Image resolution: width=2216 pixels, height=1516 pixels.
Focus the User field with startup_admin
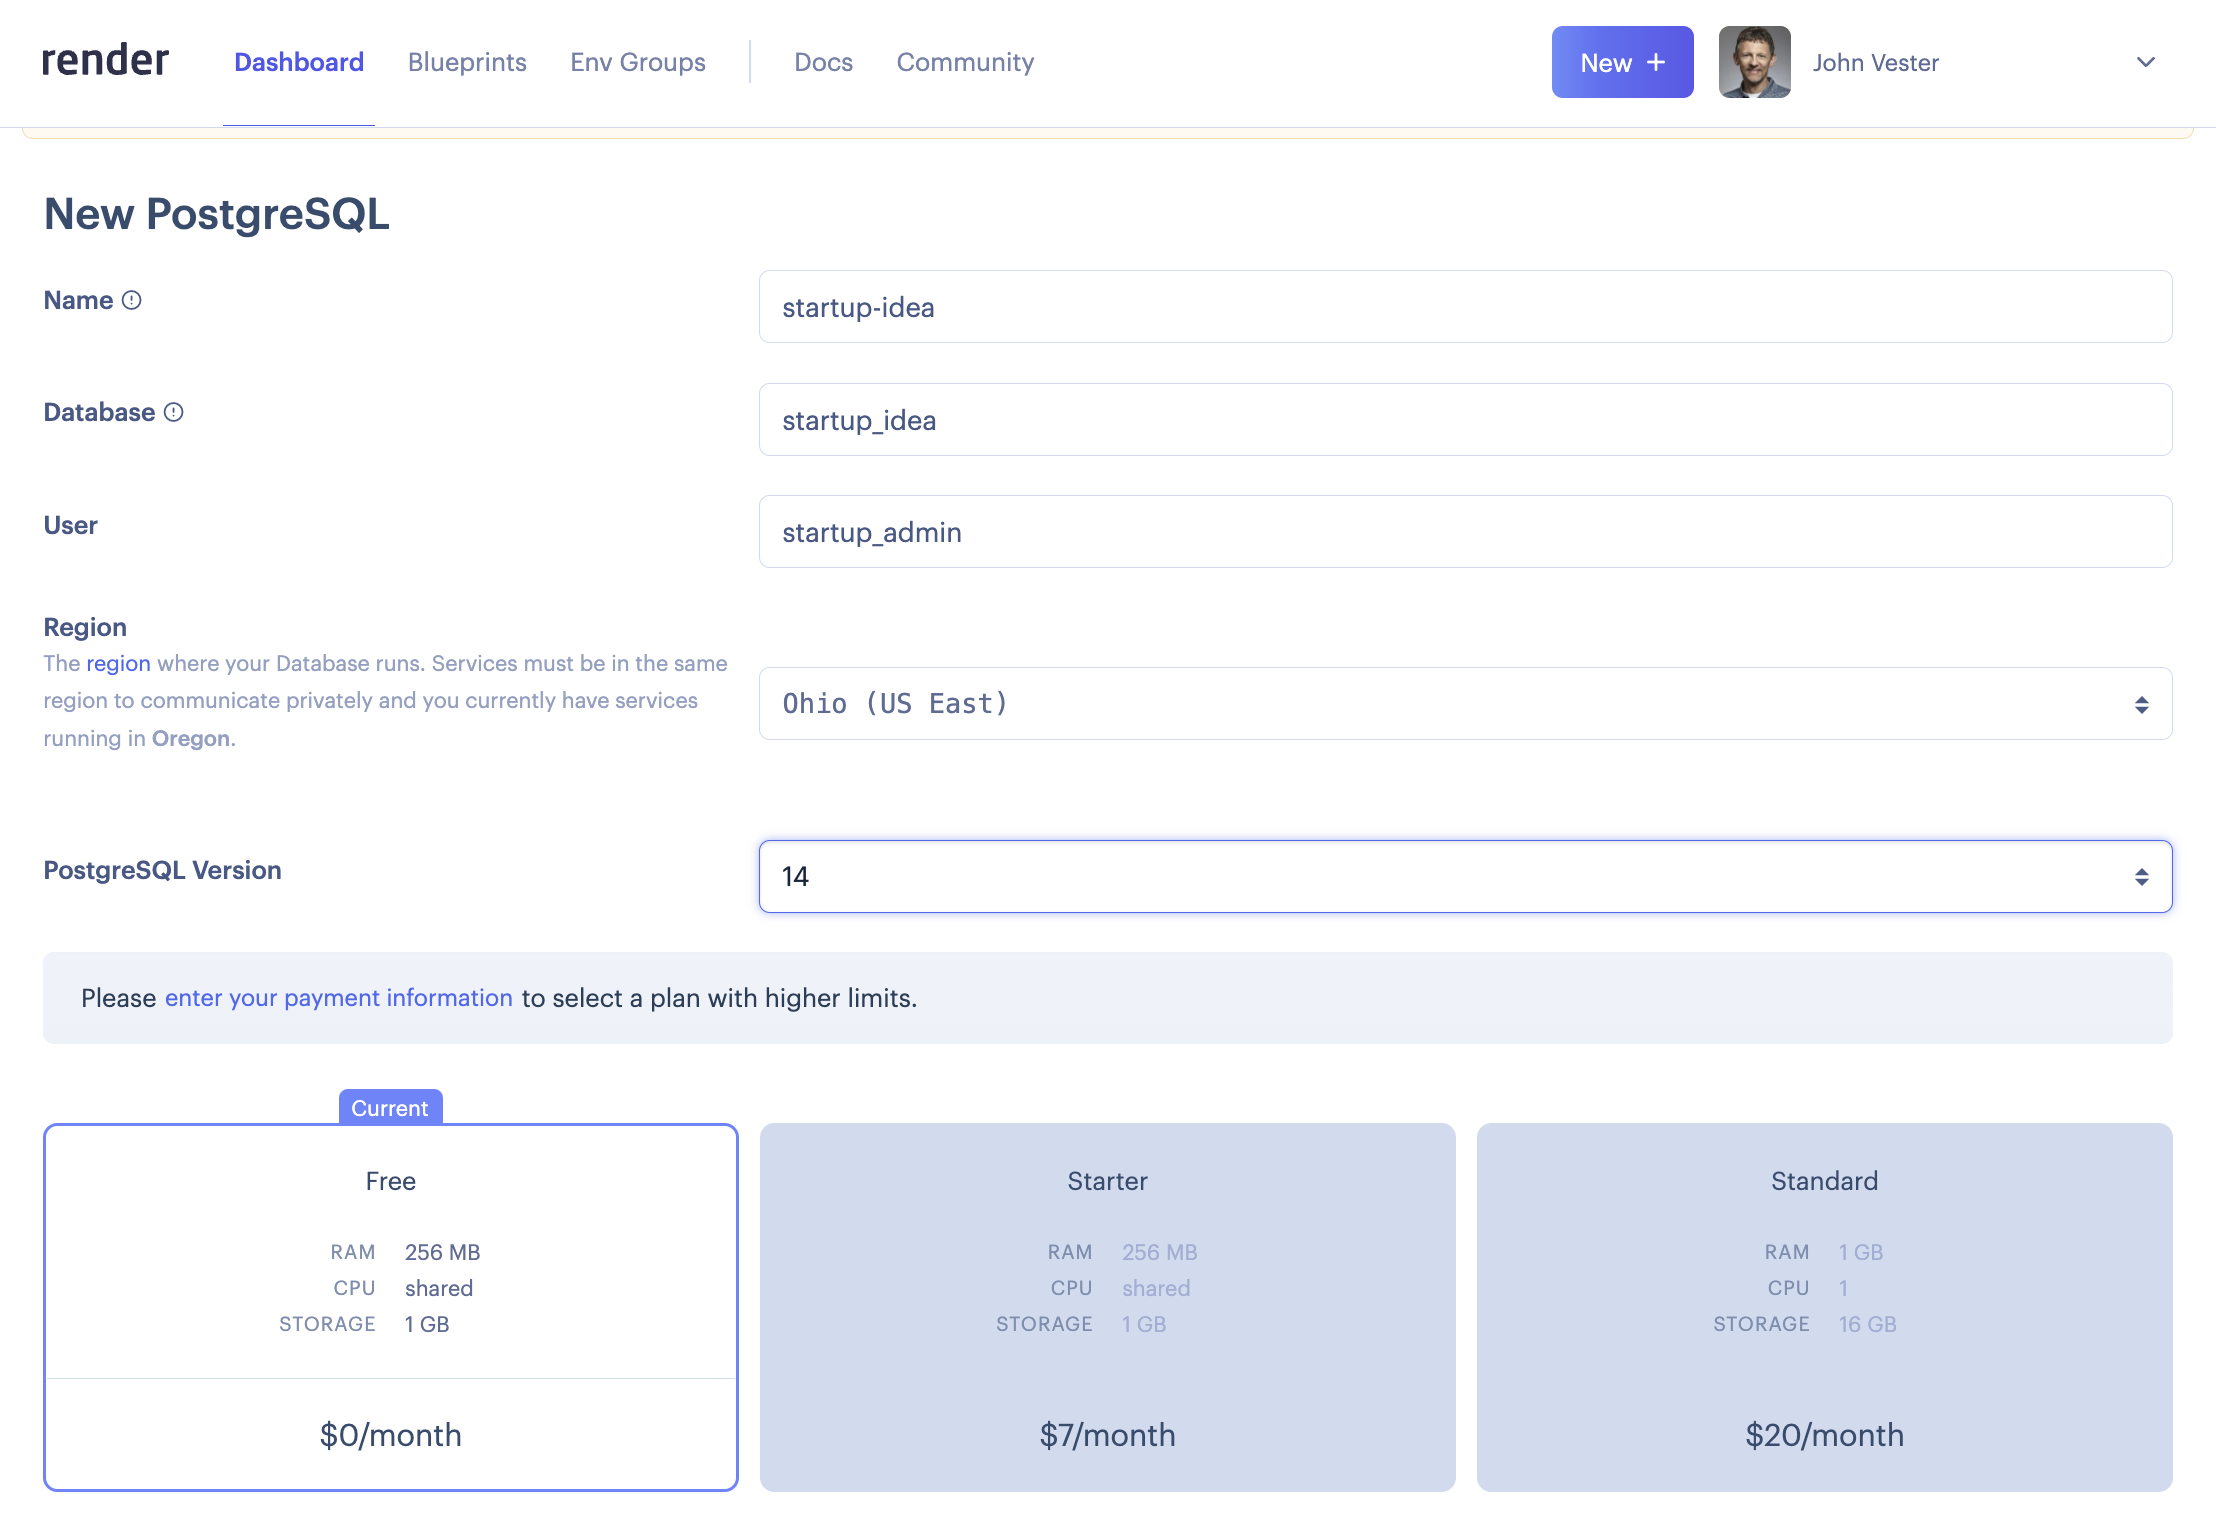click(x=1465, y=532)
